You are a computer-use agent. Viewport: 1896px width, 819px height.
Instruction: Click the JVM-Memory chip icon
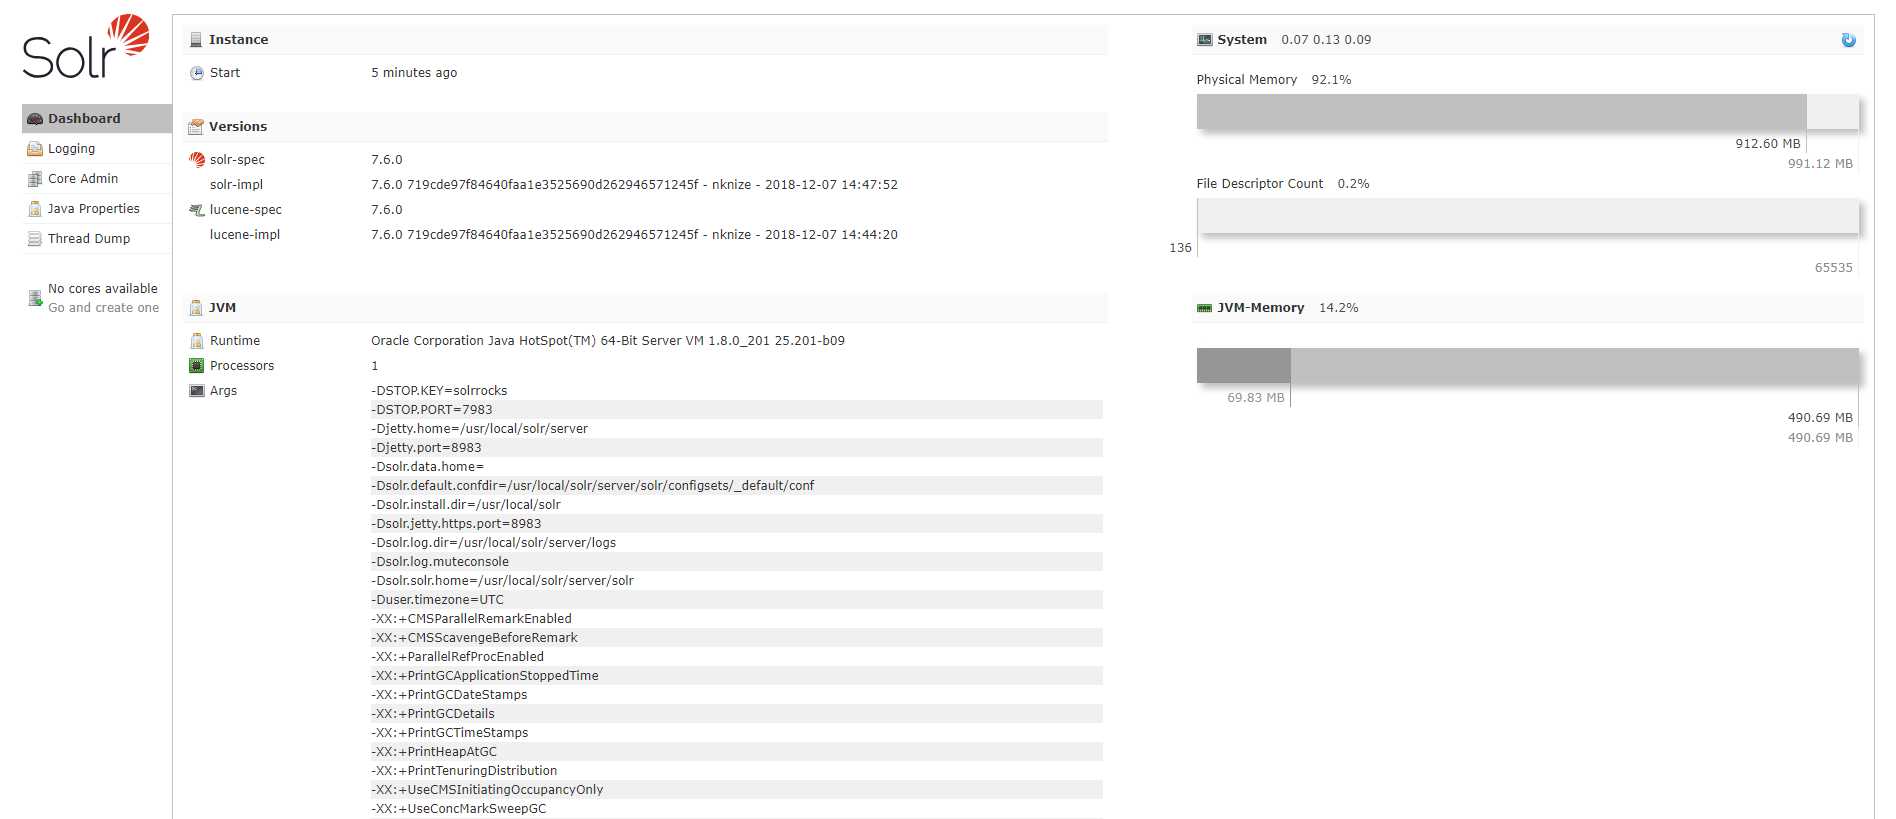tap(1204, 308)
